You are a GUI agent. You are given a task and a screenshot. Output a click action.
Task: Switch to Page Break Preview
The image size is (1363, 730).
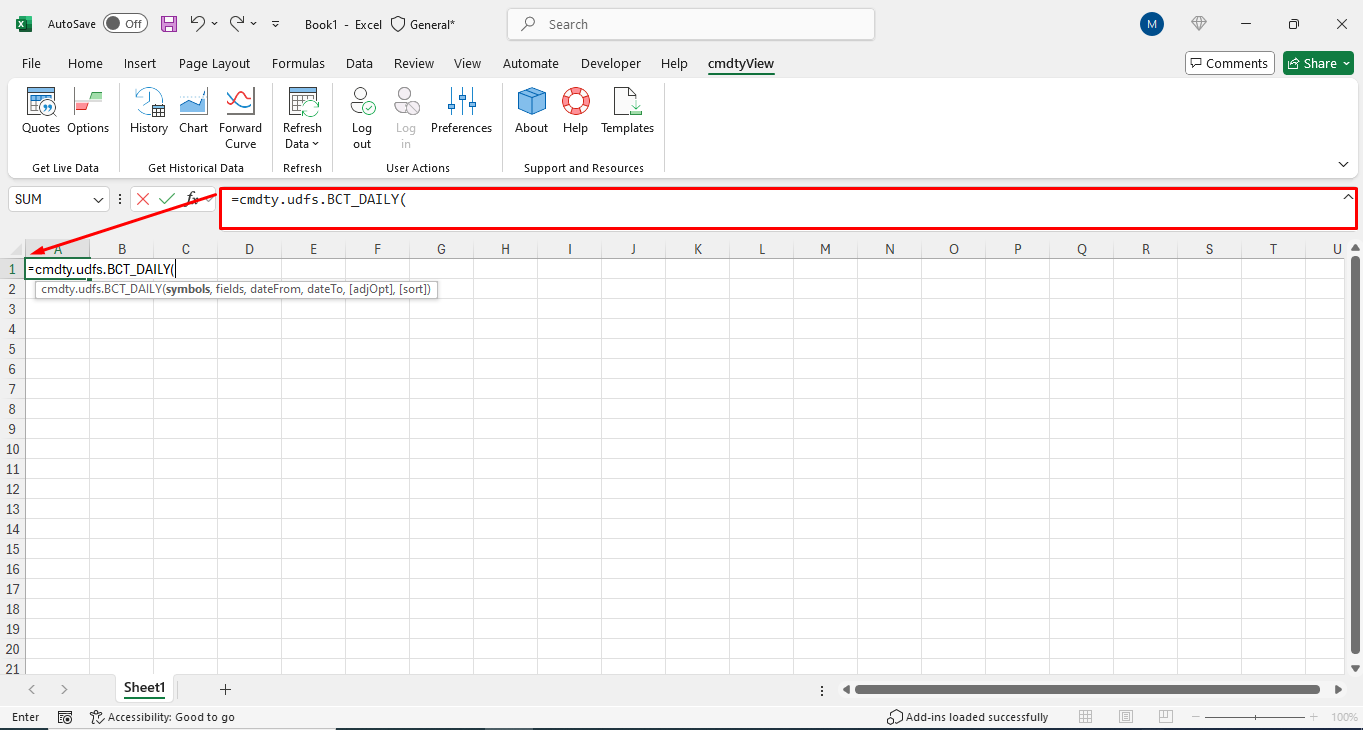click(1166, 717)
